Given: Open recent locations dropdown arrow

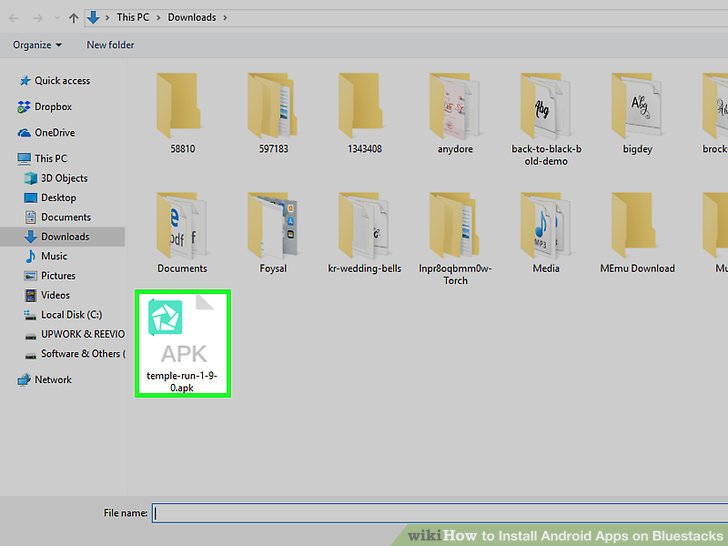Looking at the screenshot, I should click(57, 18).
